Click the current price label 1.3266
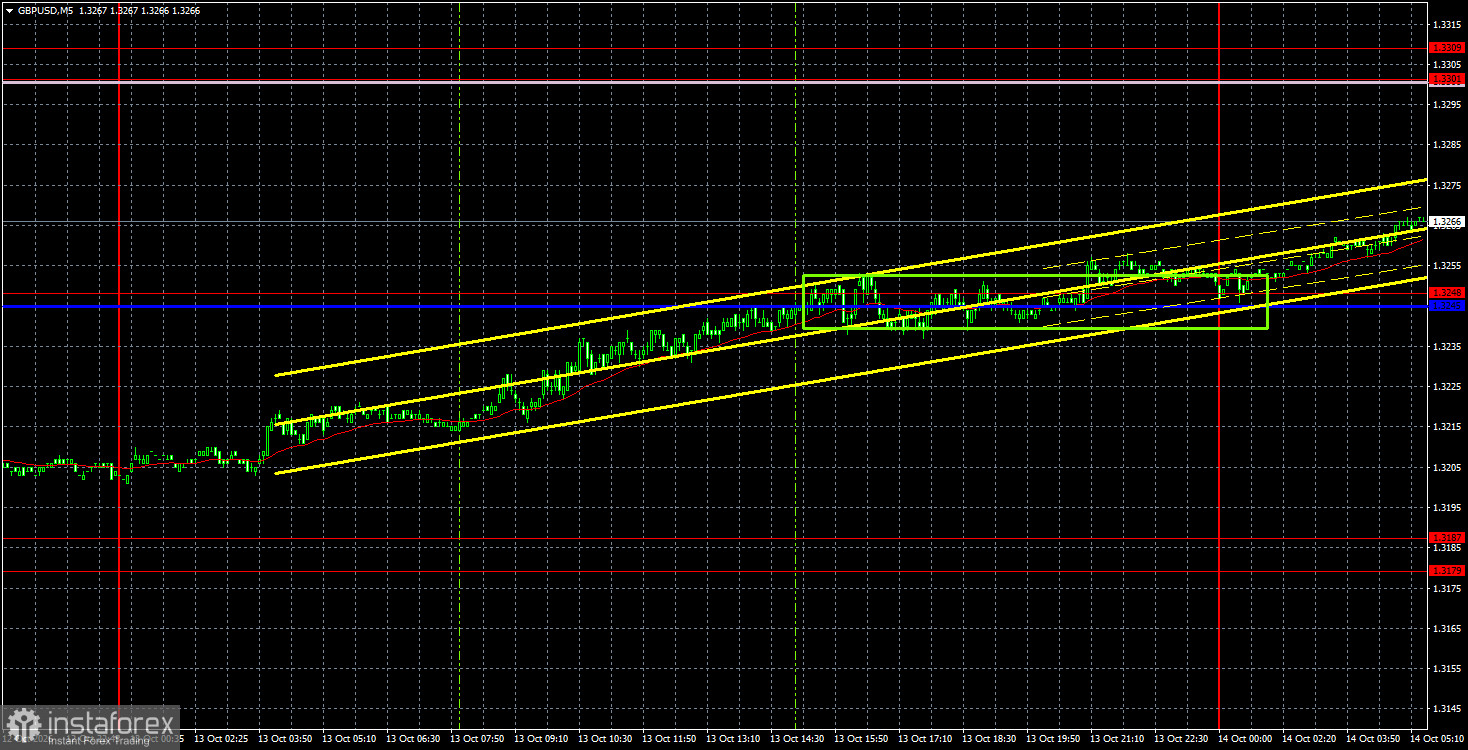The height and width of the screenshot is (750, 1468). 1447,221
